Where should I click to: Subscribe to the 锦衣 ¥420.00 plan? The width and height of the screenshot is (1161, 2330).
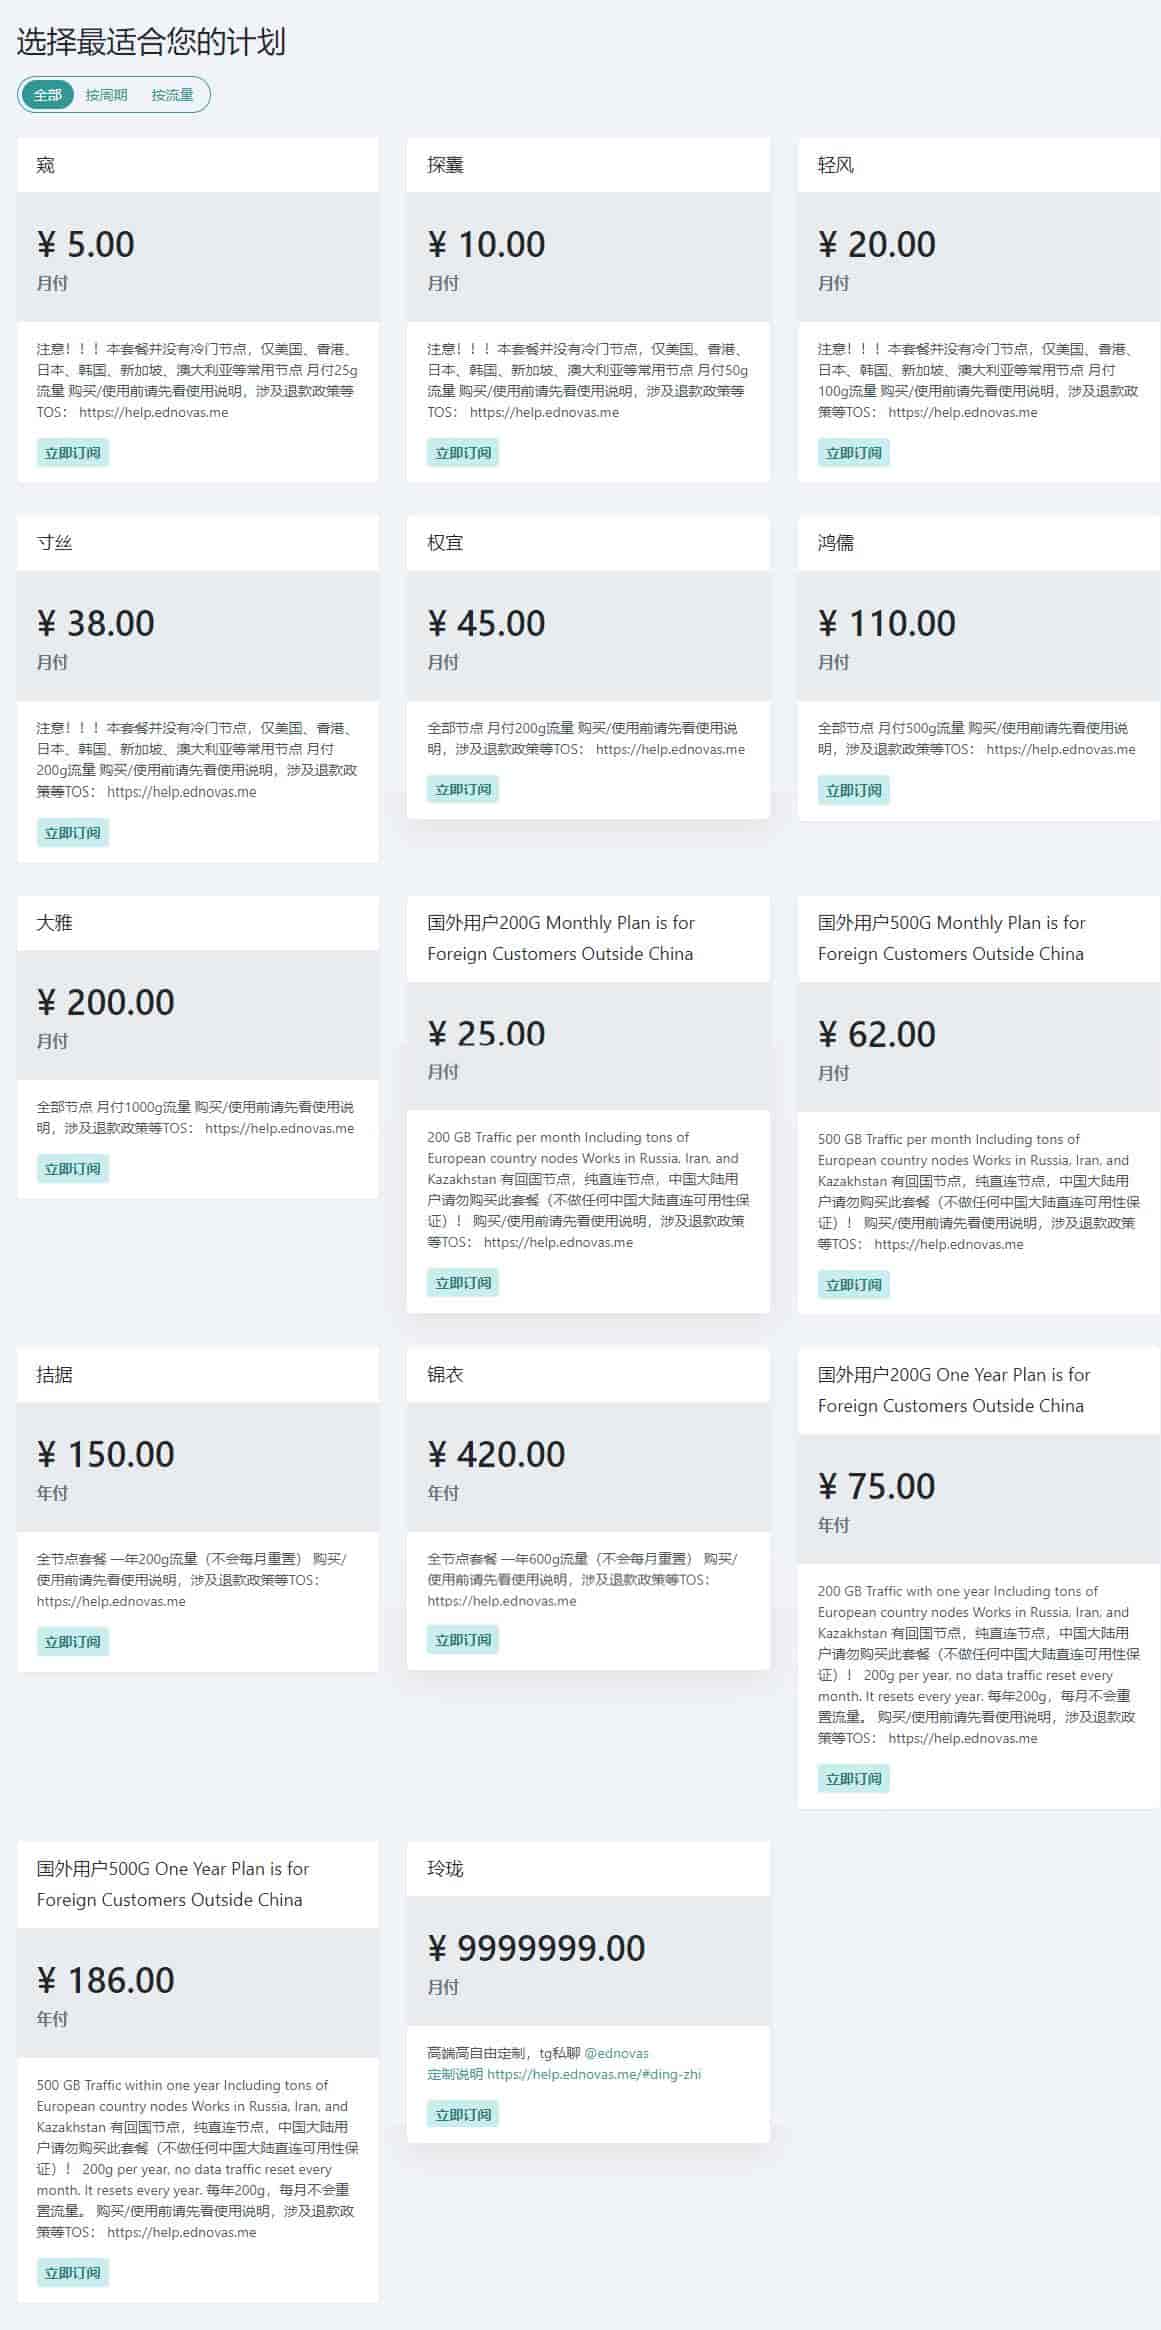tap(463, 1640)
